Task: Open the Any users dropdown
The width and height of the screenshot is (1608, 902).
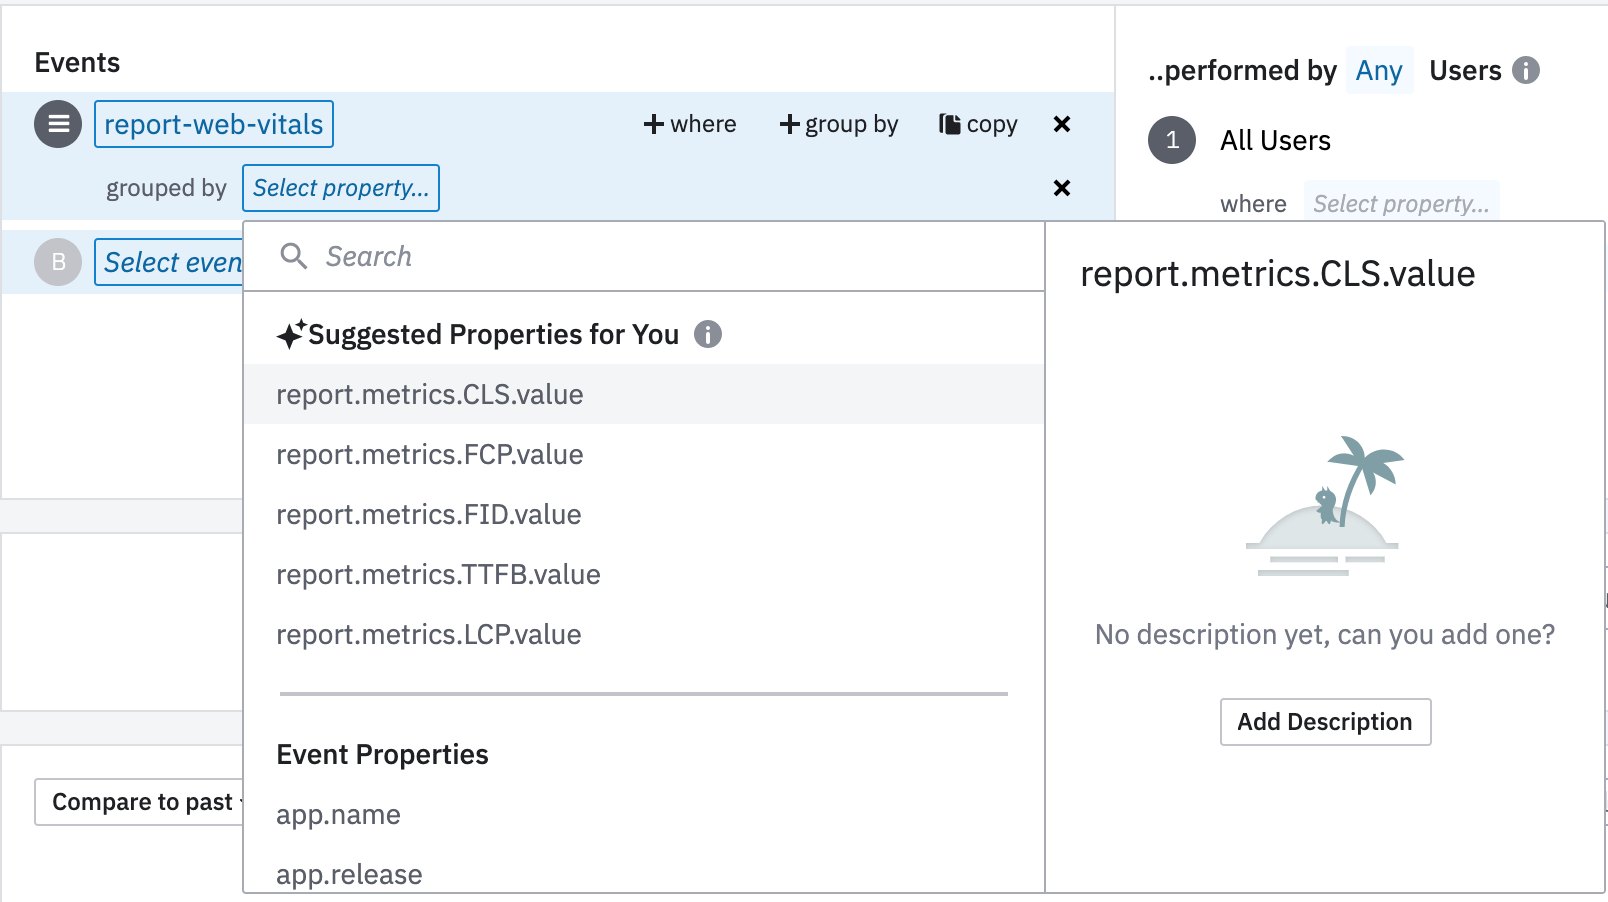Action: (1379, 70)
